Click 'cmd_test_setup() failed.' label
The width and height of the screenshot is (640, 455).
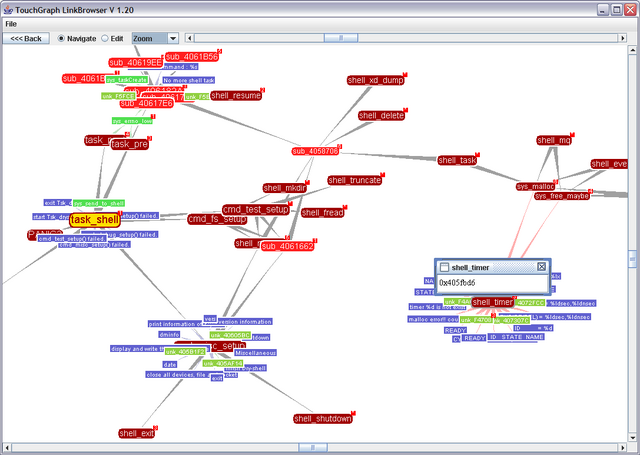pos(72,239)
